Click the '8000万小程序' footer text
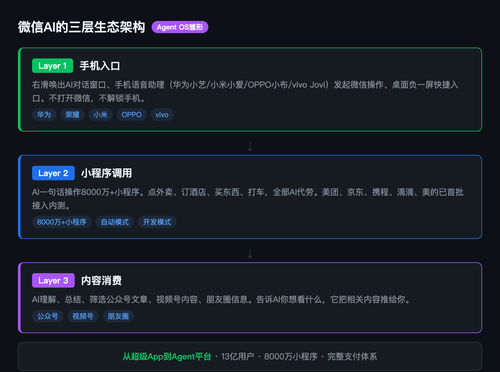The width and height of the screenshot is (500, 372). coord(291,357)
